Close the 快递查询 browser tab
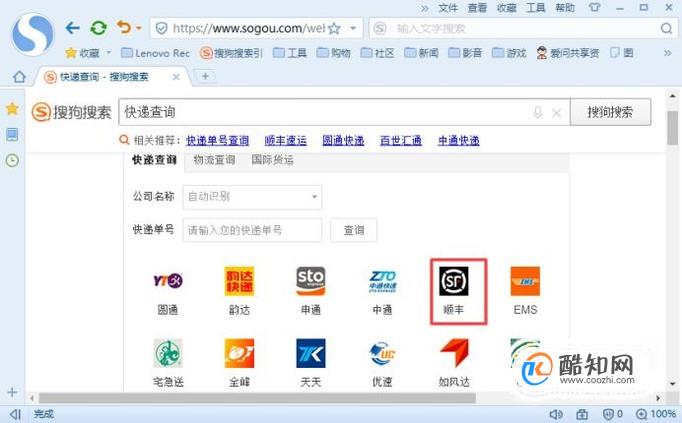682x423 pixels. click(x=176, y=77)
